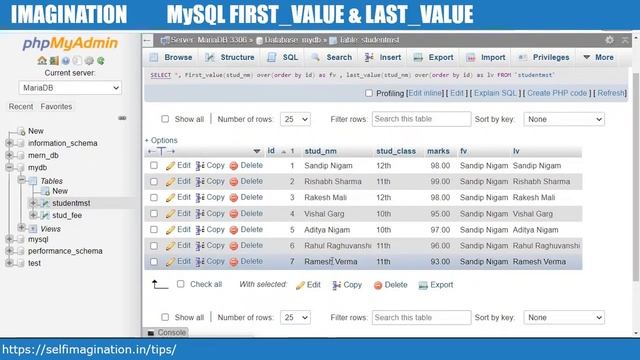The width and height of the screenshot is (640, 360).
Task: Check the top Show all checkbox
Action: click(165, 119)
